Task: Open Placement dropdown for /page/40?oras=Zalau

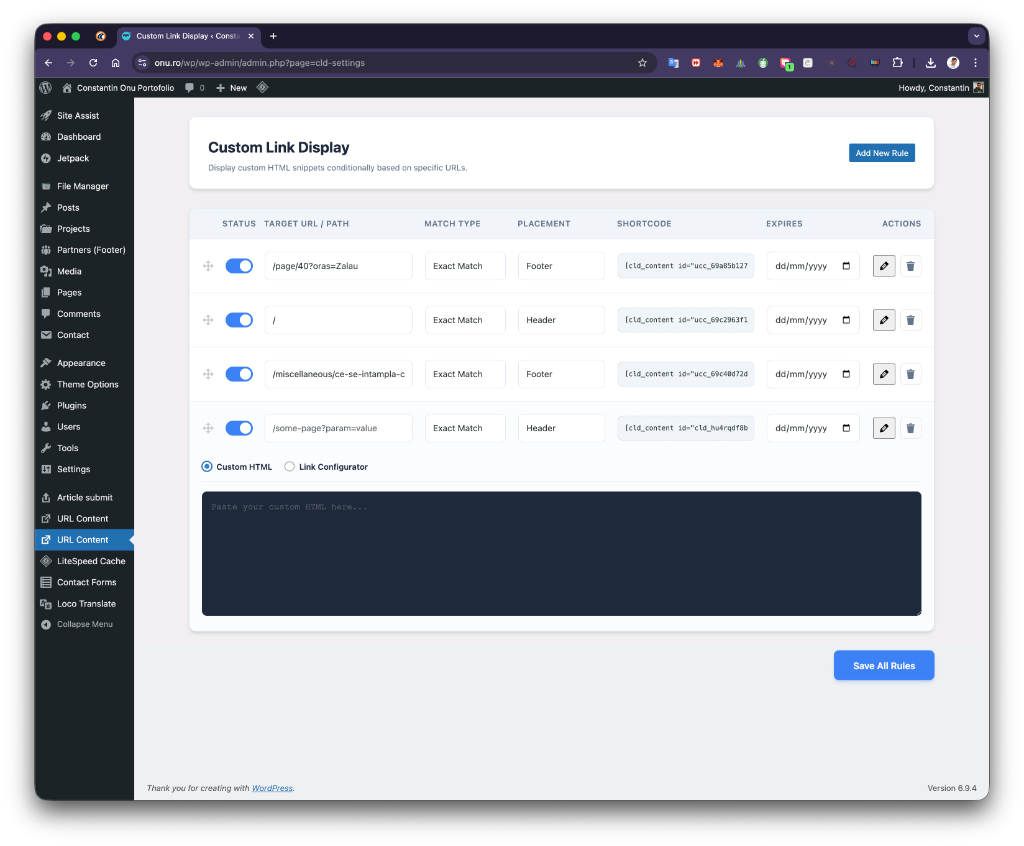Action: click(x=561, y=266)
